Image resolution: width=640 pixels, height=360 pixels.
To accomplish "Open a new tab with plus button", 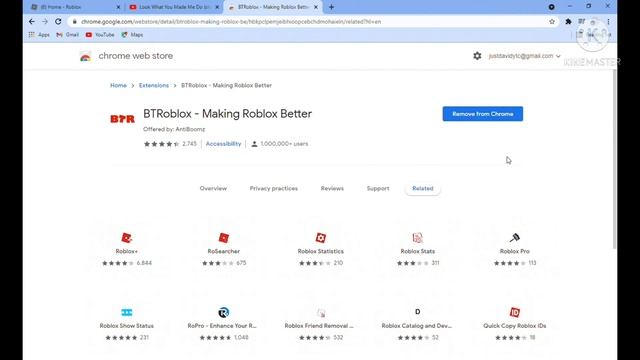I will click(331, 7).
